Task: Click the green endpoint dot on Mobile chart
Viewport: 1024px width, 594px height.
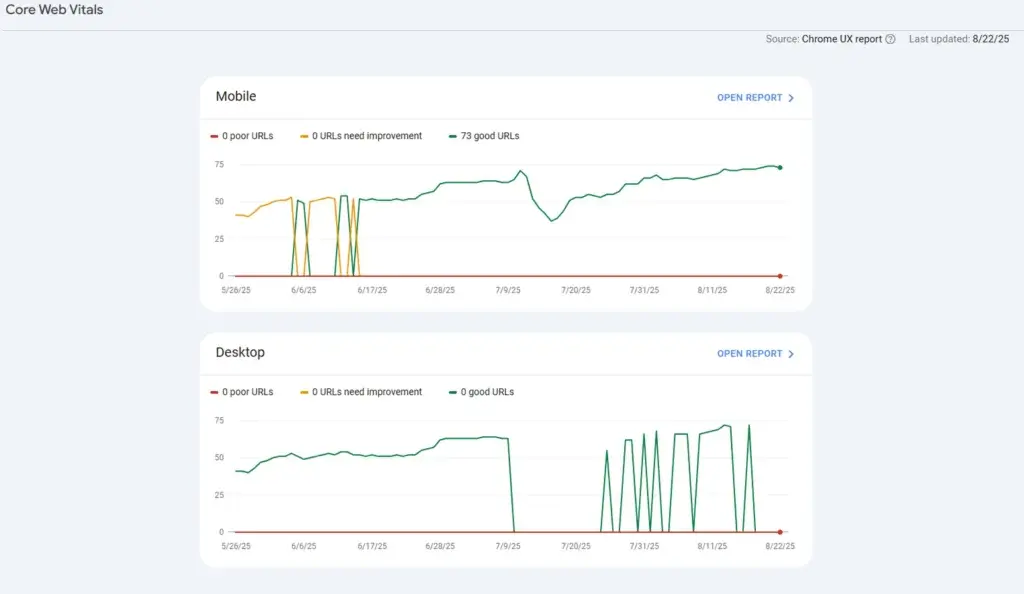Action: (x=781, y=168)
